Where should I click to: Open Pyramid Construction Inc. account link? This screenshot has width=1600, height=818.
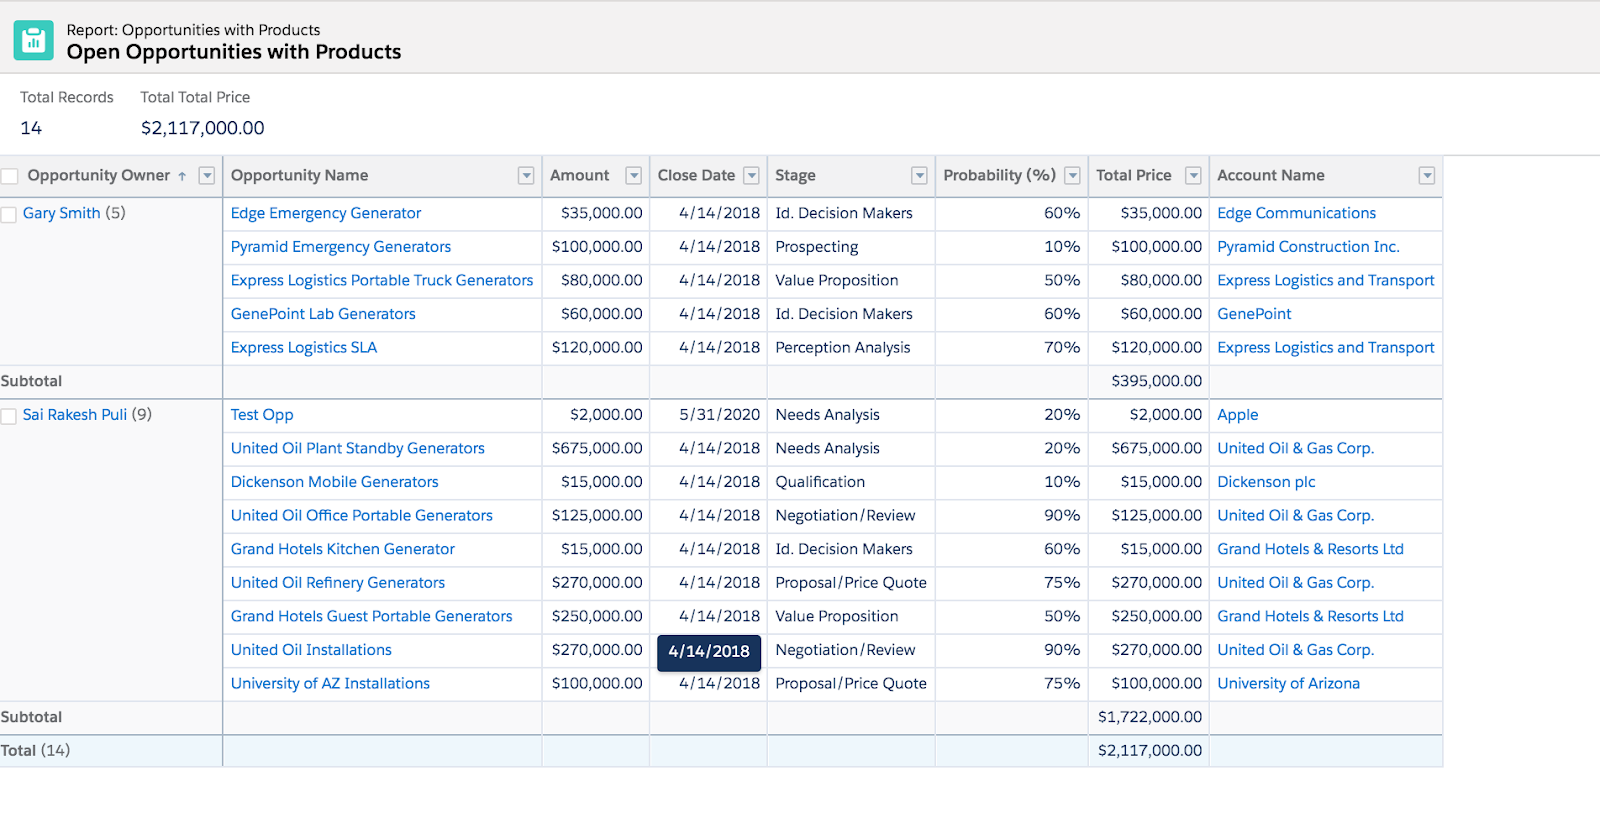coord(1308,247)
